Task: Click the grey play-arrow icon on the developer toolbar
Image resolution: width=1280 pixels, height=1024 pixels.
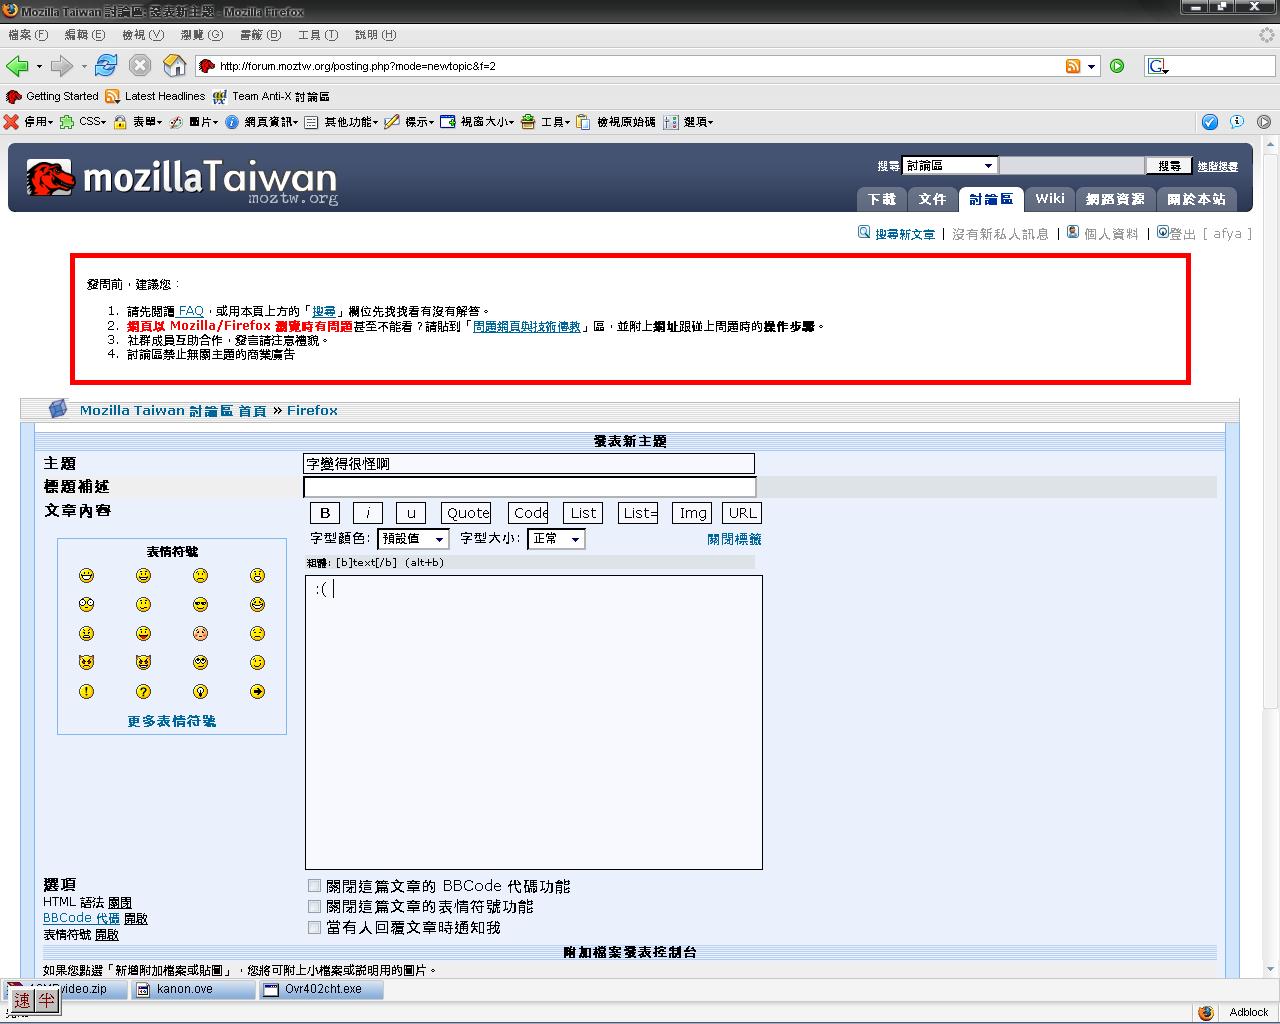Action: click(1264, 122)
